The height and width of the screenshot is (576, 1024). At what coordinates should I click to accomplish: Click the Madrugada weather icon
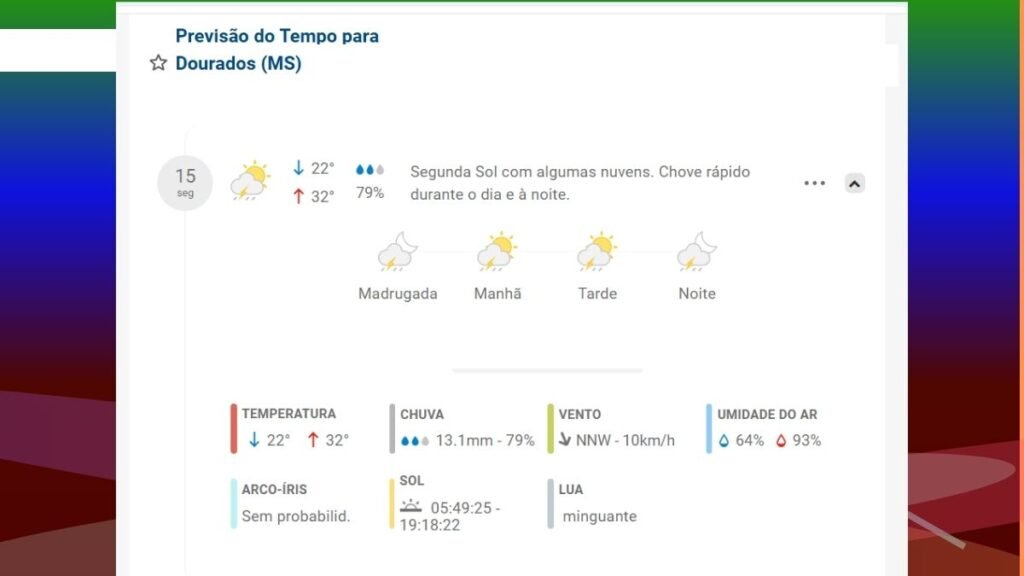point(397,252)
